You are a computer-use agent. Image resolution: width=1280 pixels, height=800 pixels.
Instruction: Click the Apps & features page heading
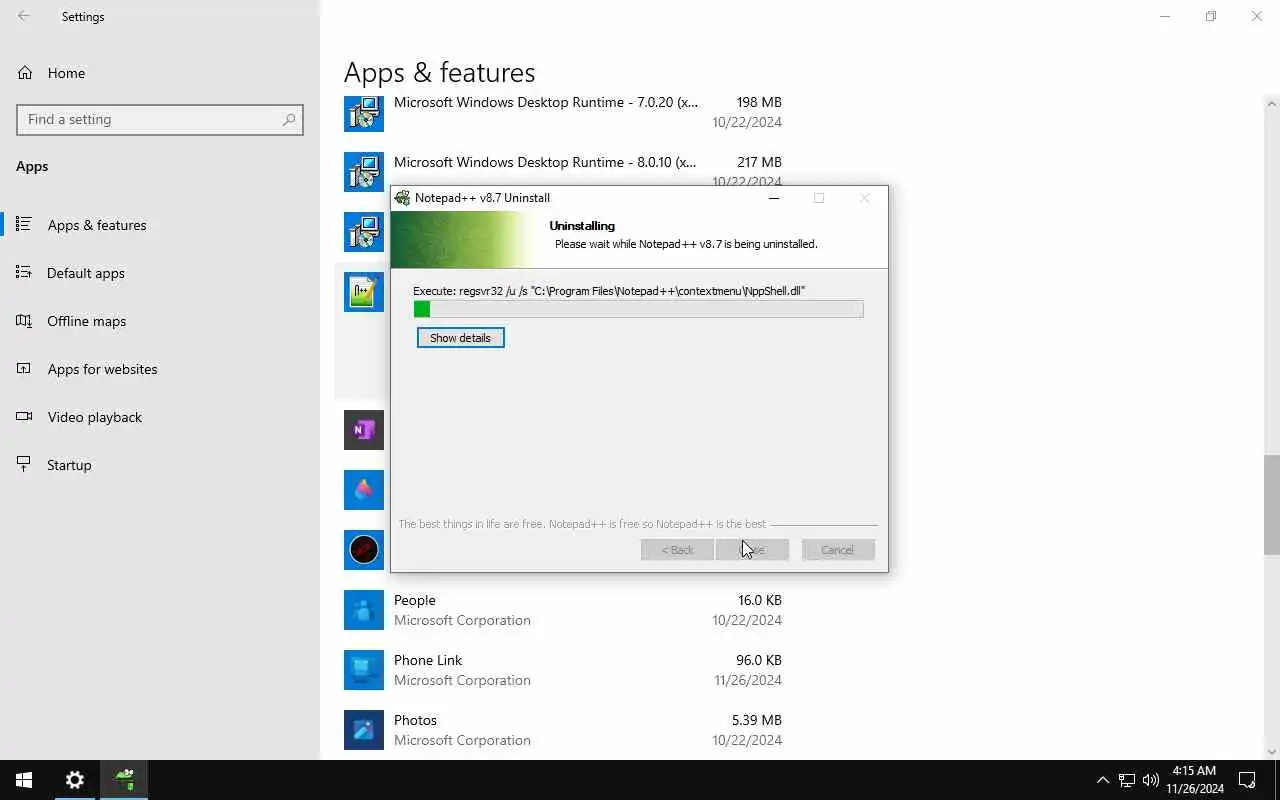[x=439, y=72]
